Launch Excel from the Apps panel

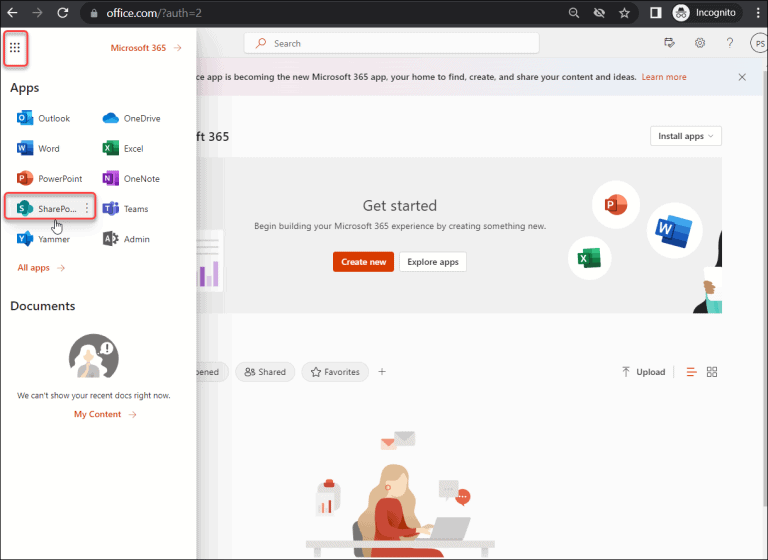[x=123, y=148]
